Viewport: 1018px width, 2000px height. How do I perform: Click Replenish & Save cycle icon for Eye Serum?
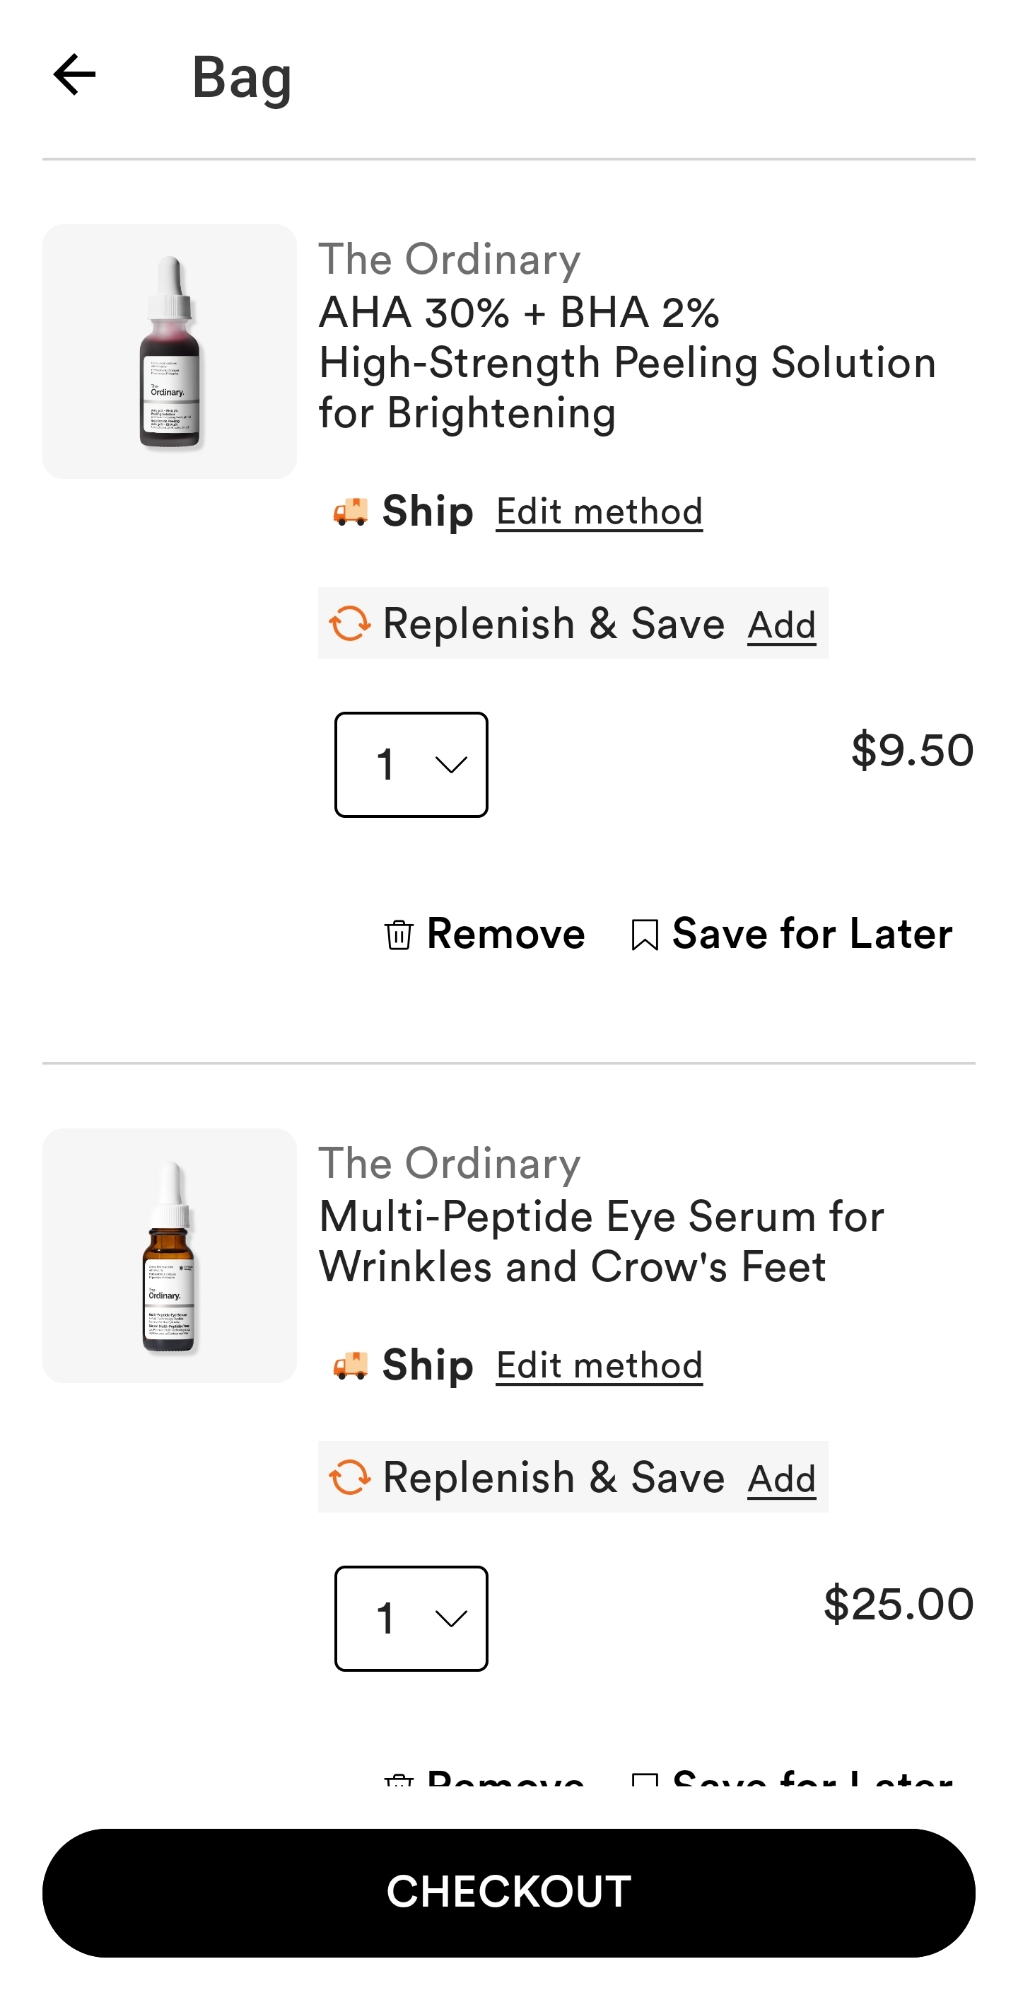coord(350,1477)
